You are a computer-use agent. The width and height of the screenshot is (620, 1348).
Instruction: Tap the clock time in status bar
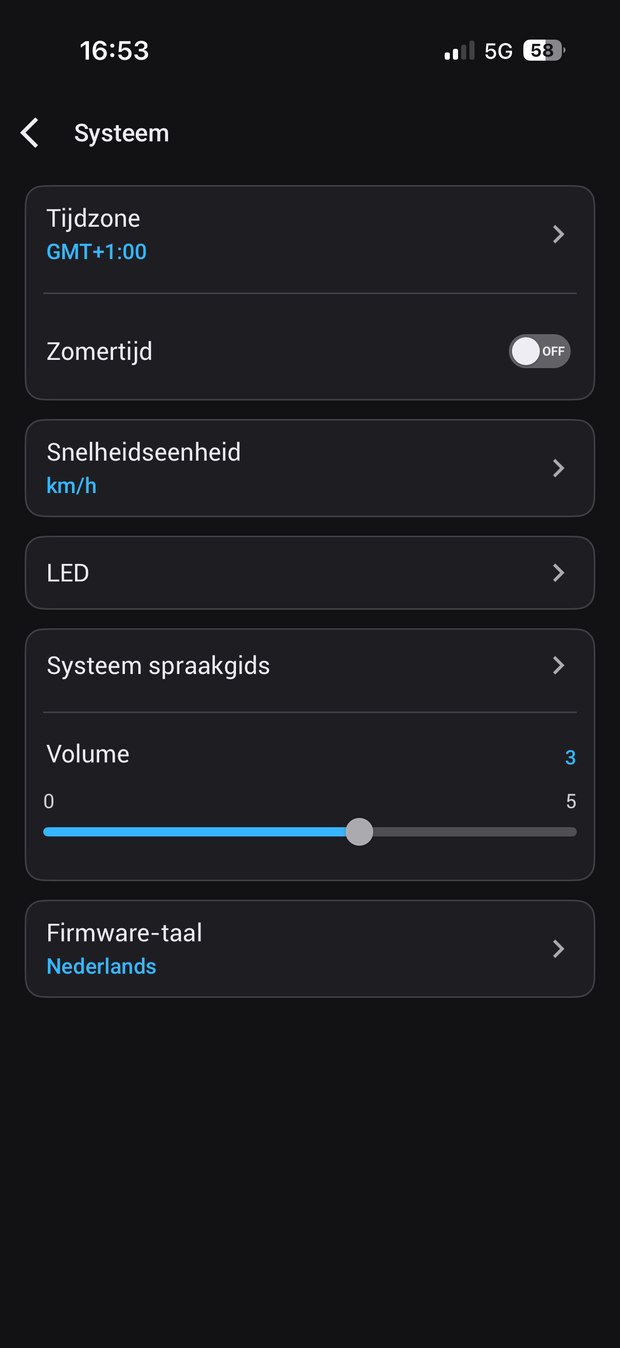[x=114, y=51]
